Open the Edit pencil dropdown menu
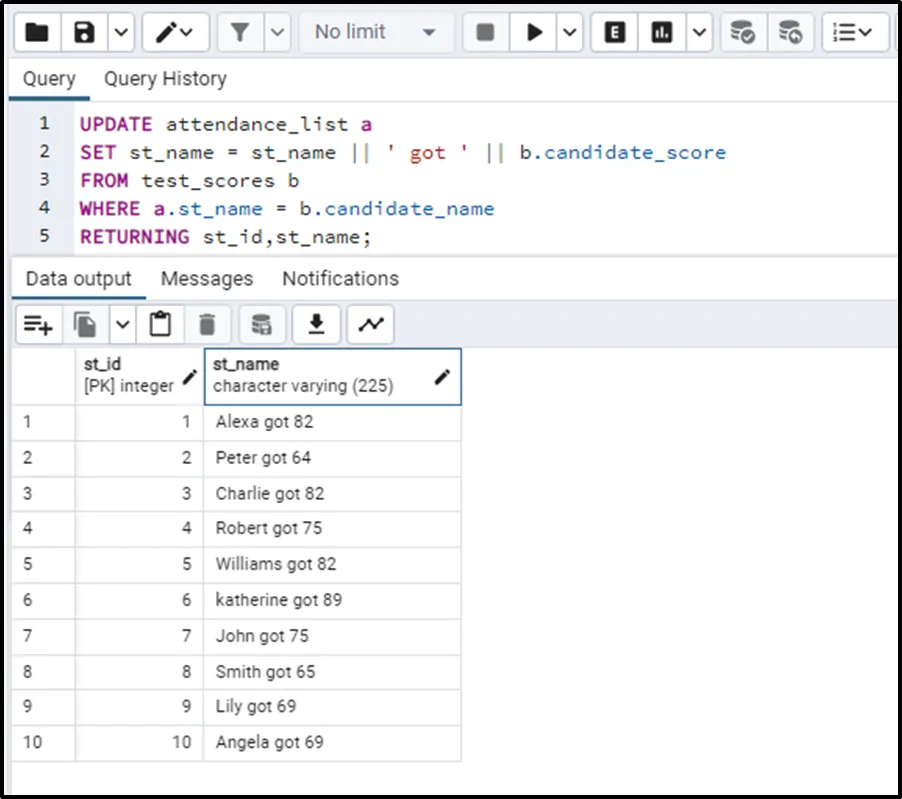 pos(175,33)
